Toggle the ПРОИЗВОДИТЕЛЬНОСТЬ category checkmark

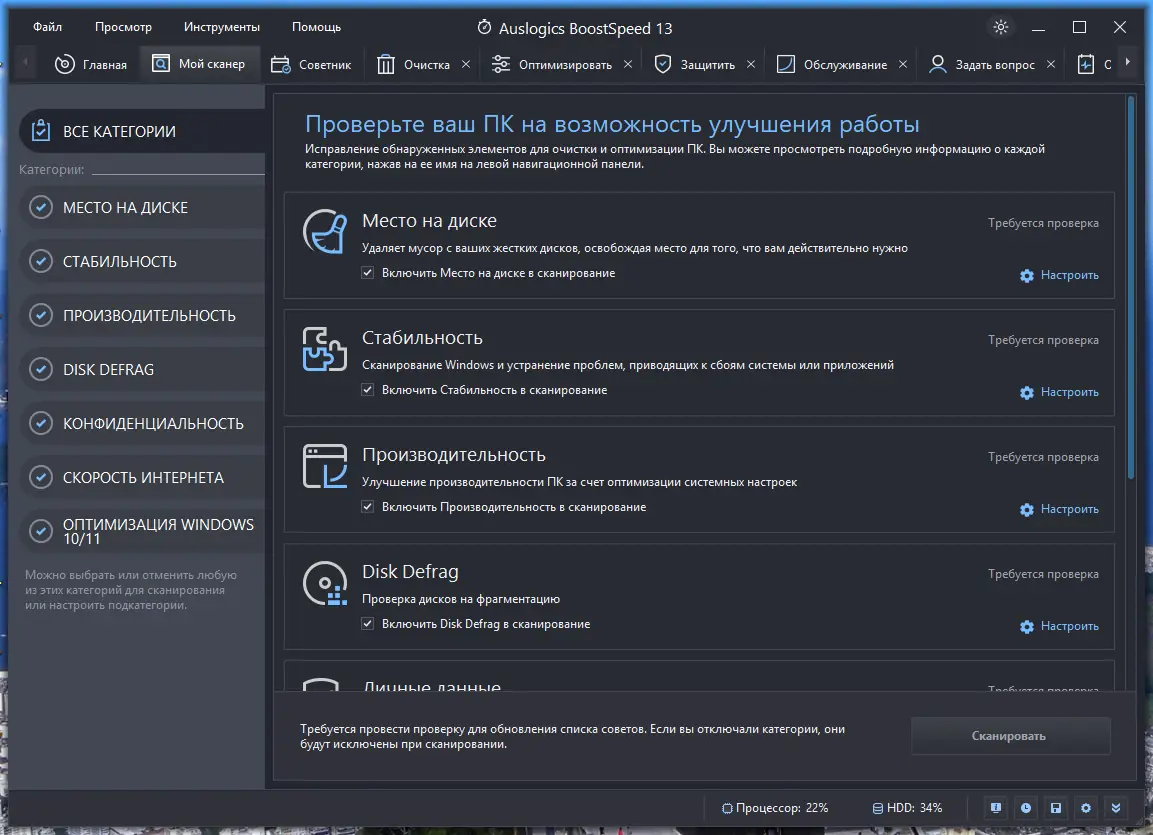[x=40, y=315]
